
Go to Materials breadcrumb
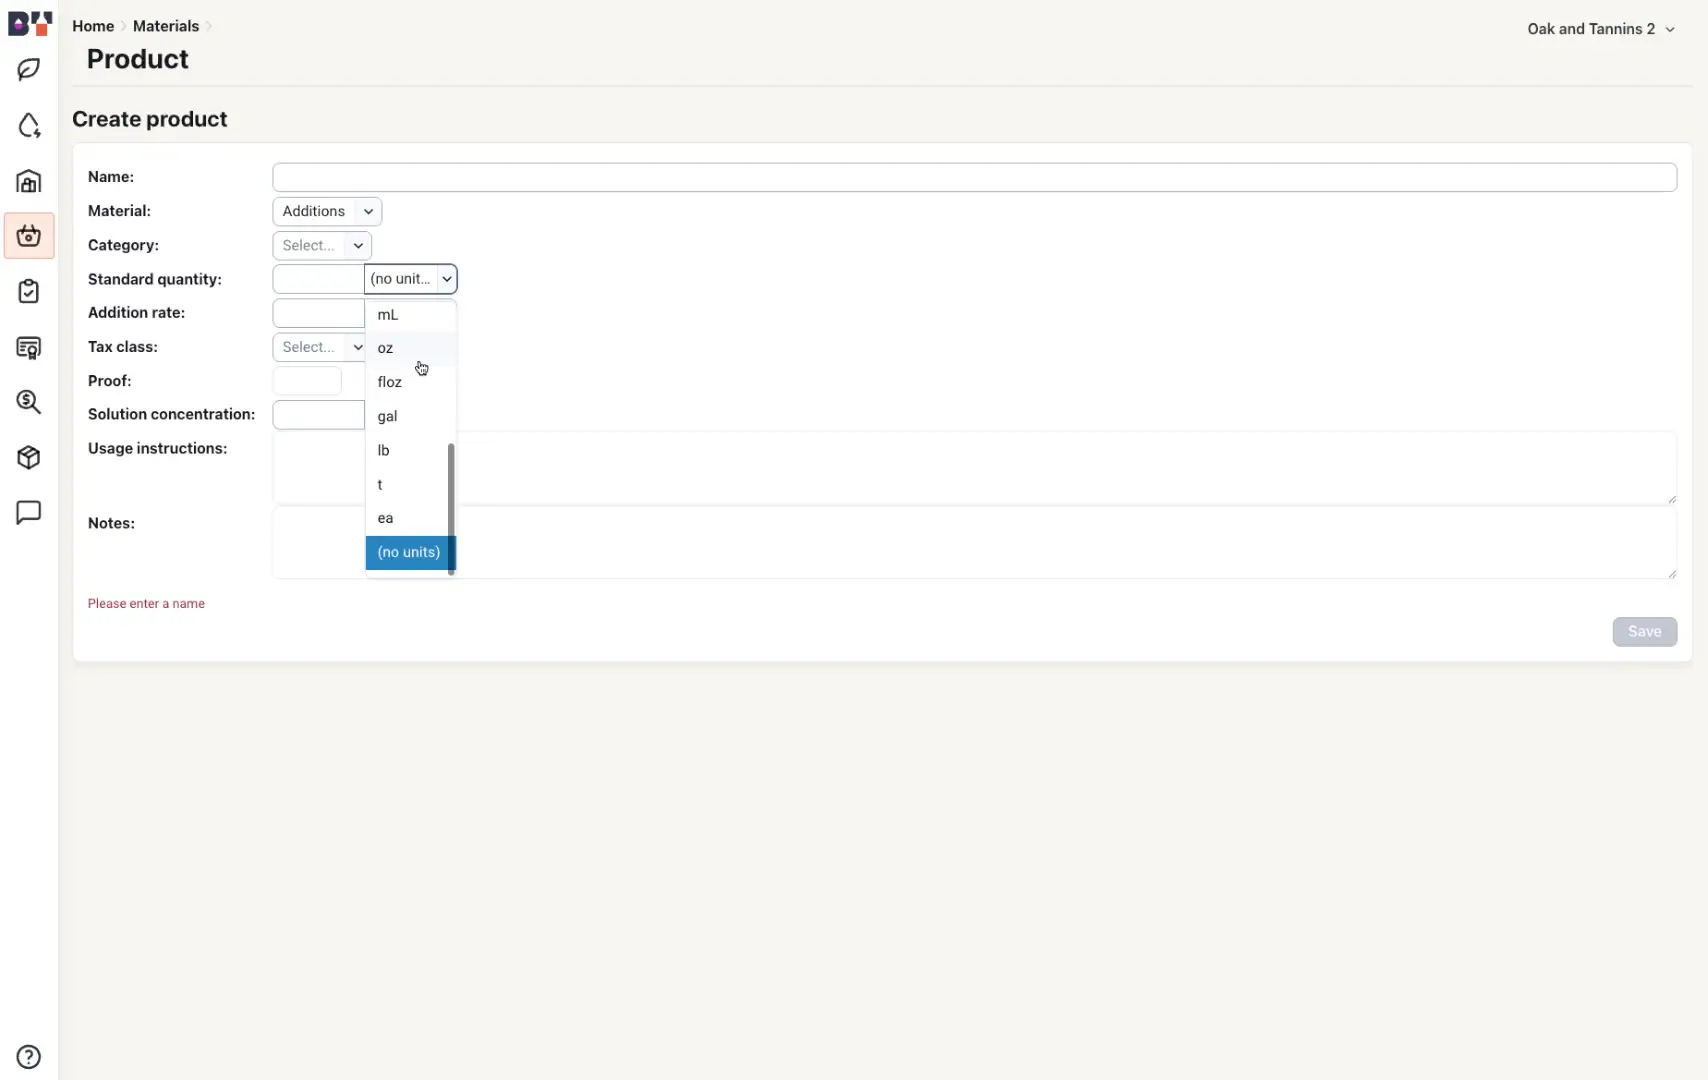pyautogui.click(x=166, y=26)
